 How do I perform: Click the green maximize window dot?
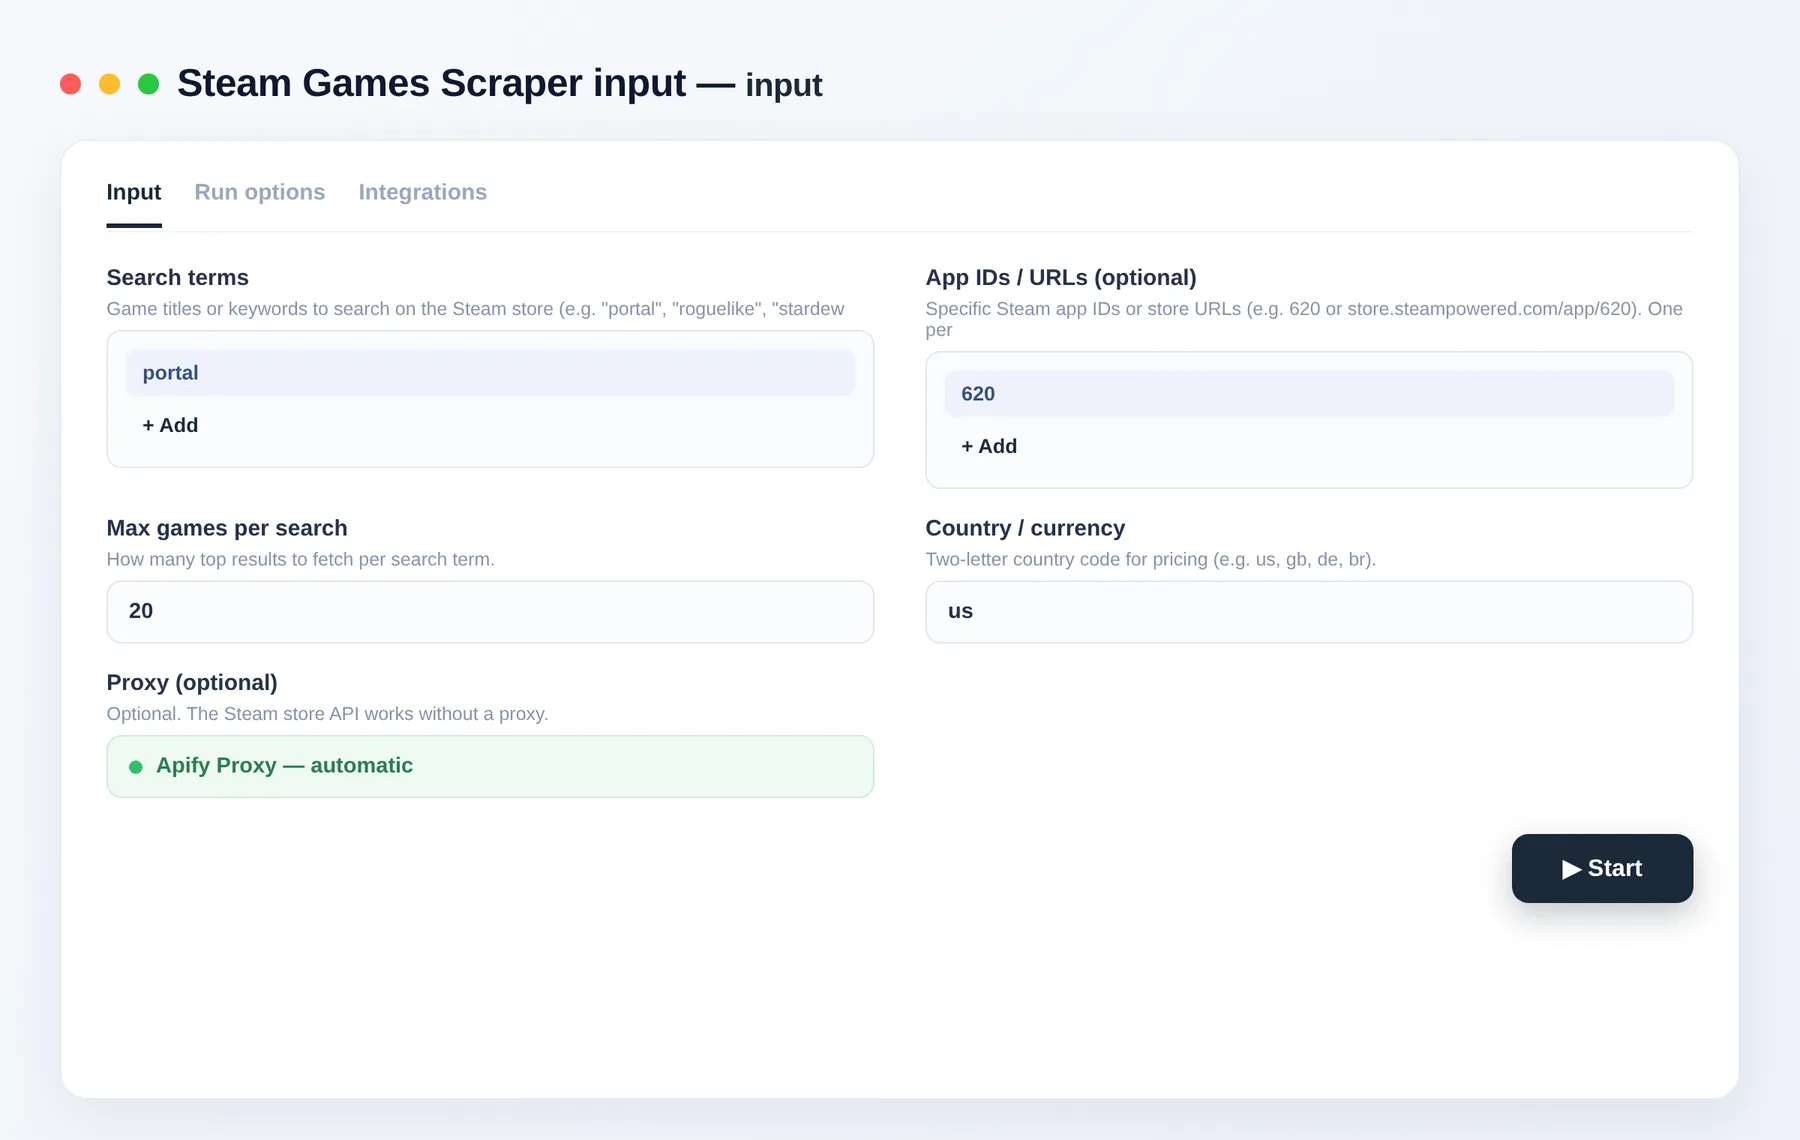pos(148,84)
